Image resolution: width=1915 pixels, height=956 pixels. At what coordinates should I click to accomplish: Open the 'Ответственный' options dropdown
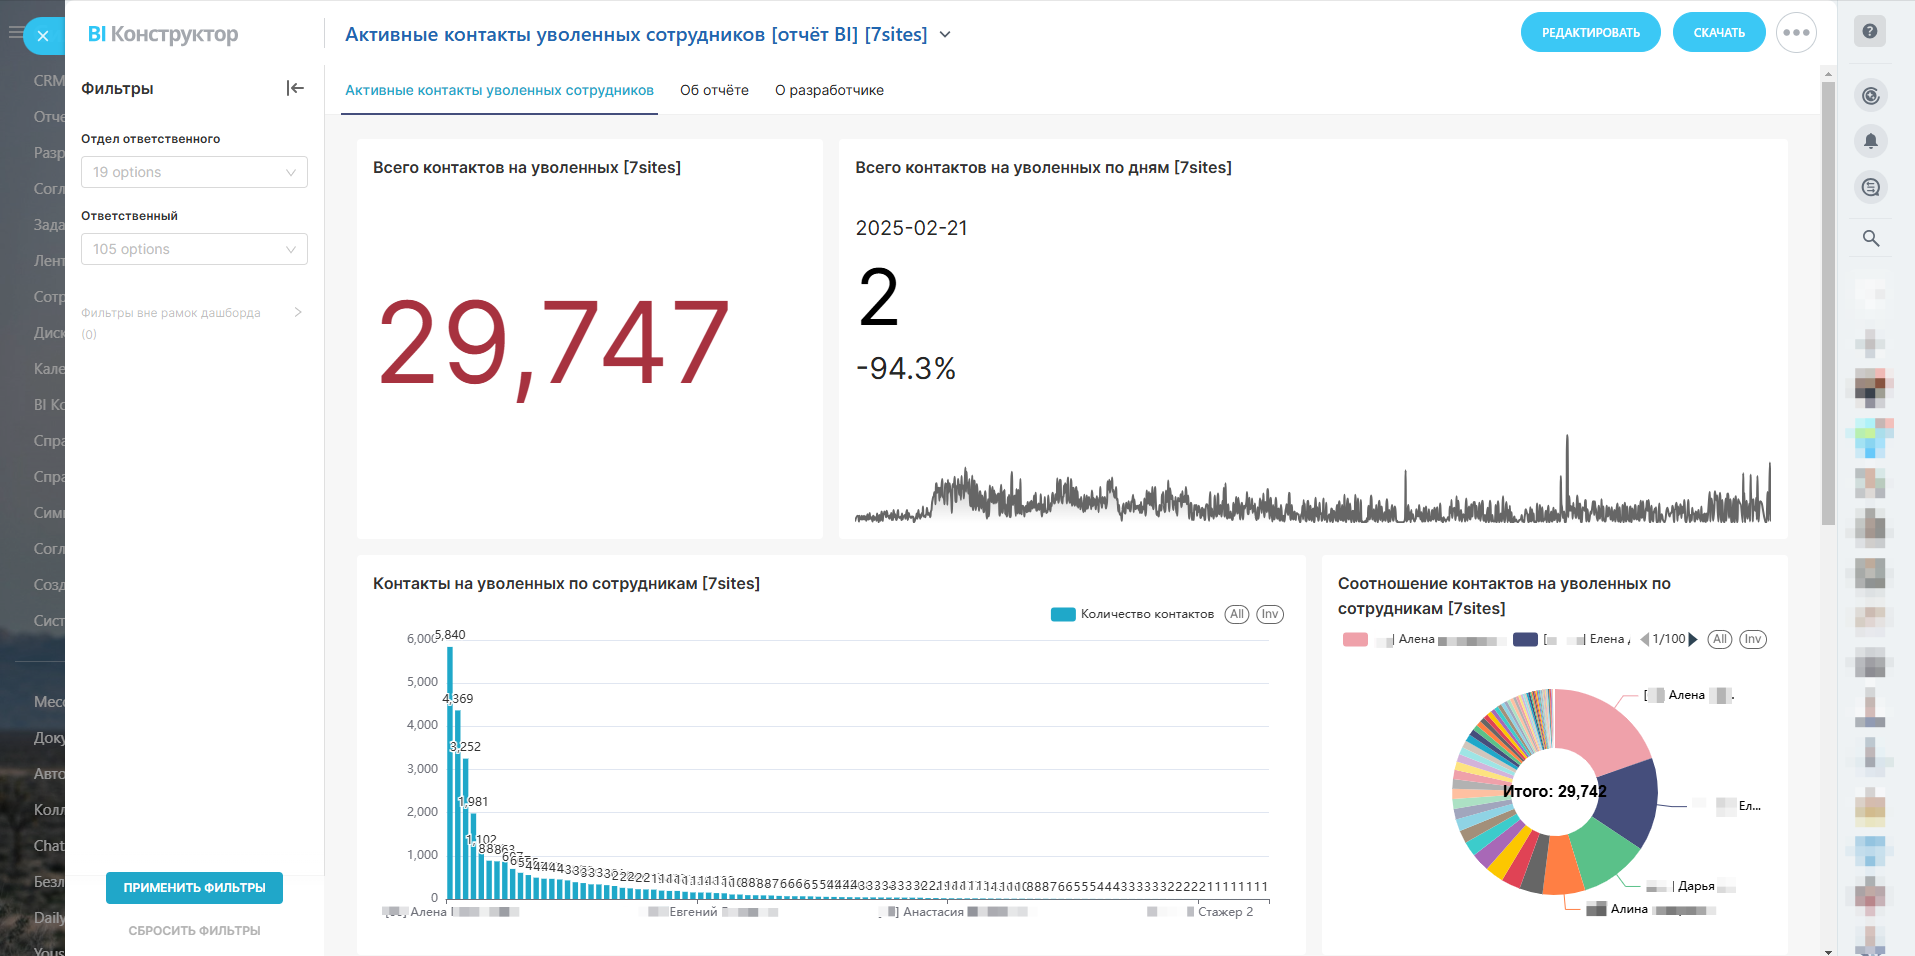194,249
